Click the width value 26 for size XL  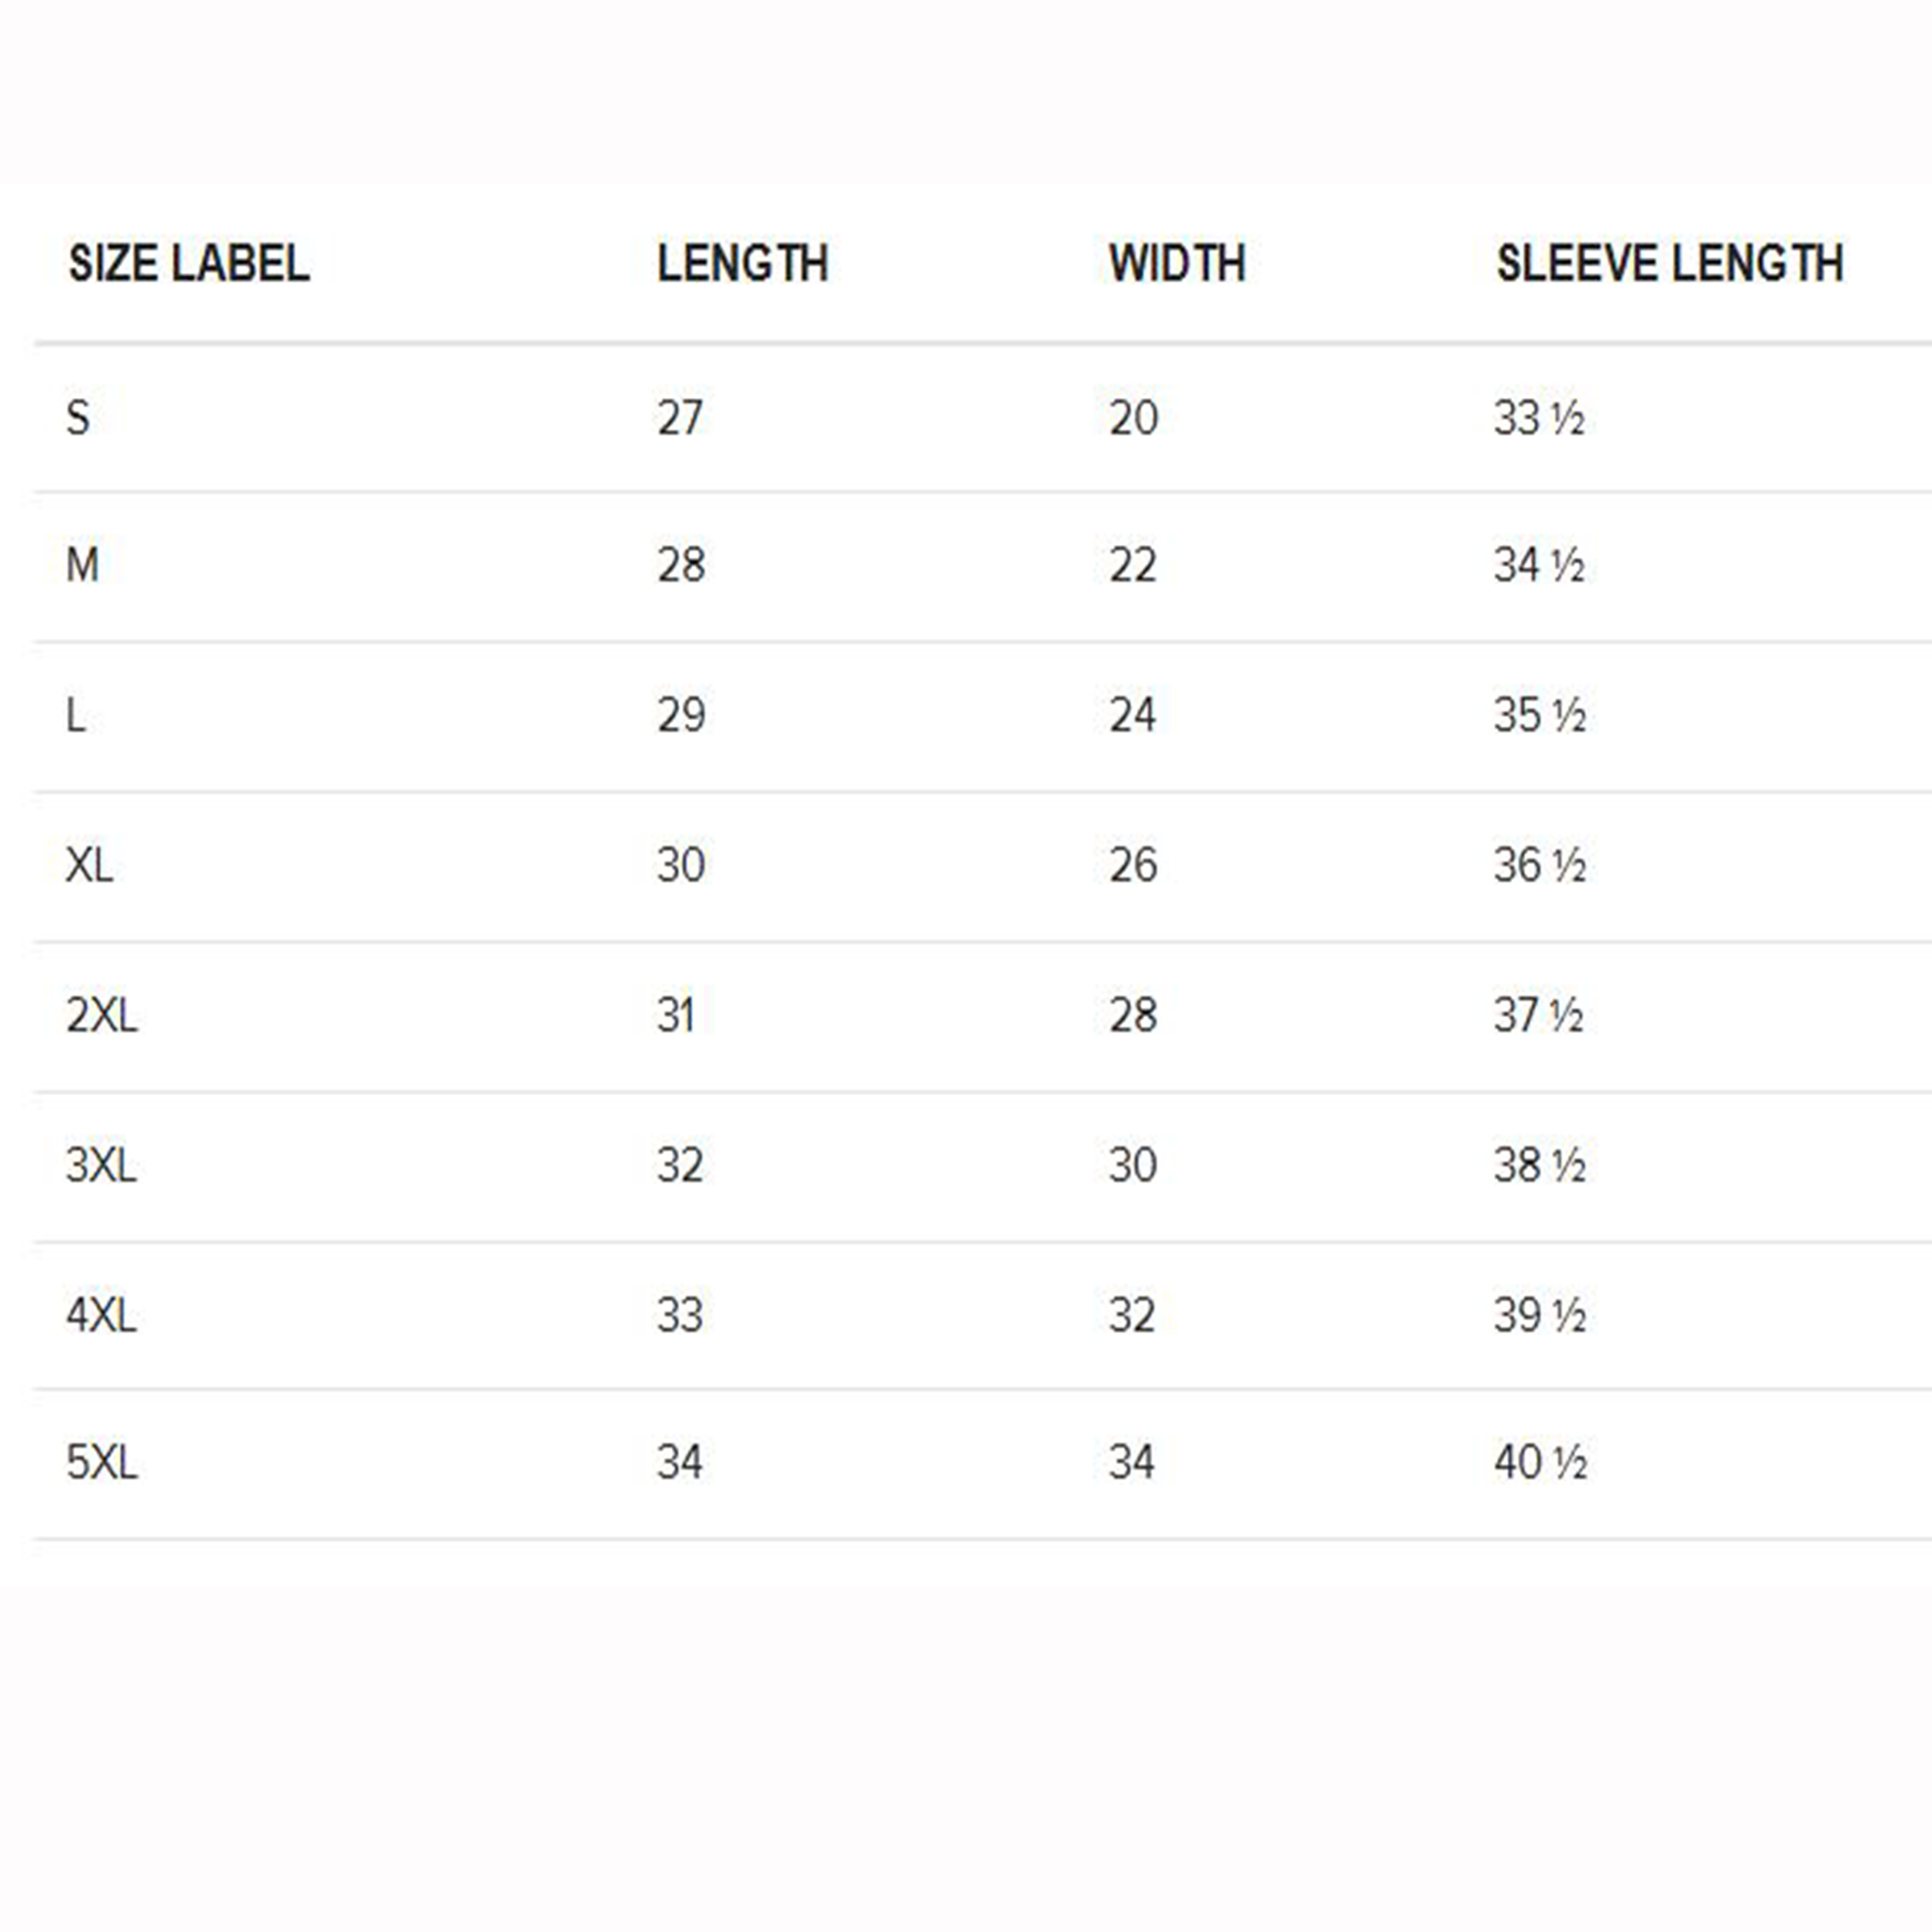pyautogui.click(x=1133, y=865)
